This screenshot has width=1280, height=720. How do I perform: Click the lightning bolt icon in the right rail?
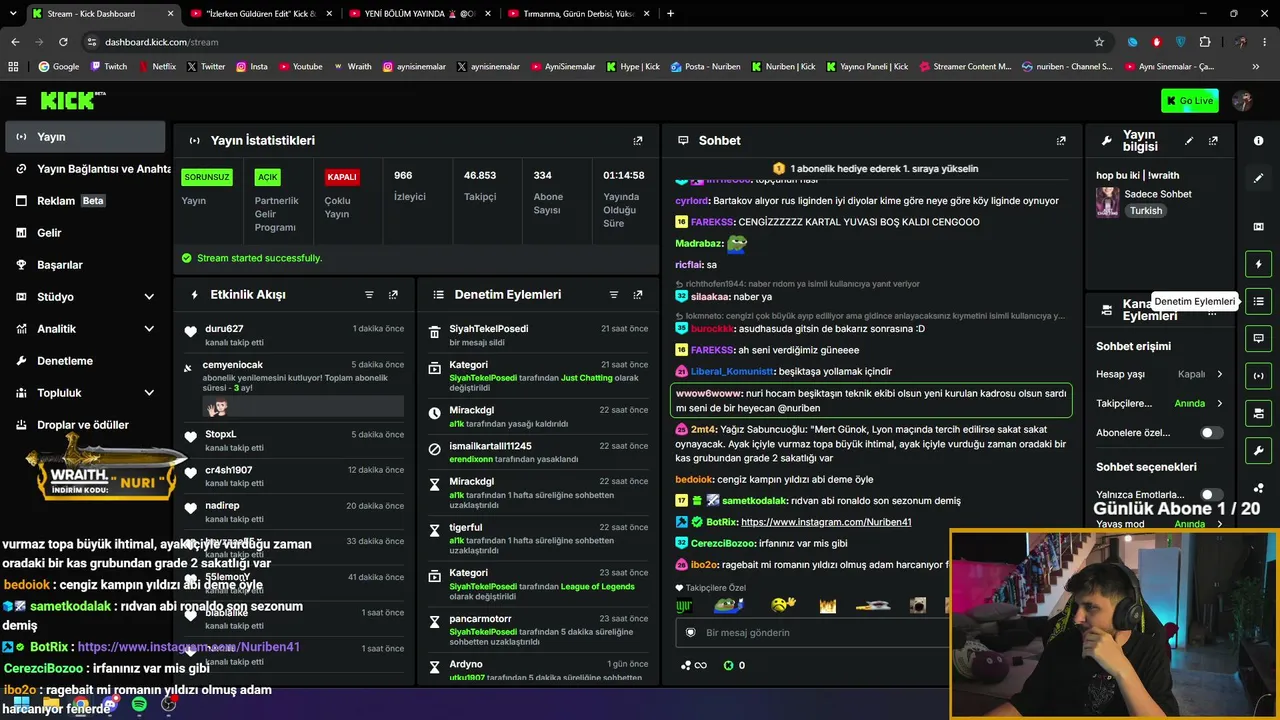point(1258,264)
